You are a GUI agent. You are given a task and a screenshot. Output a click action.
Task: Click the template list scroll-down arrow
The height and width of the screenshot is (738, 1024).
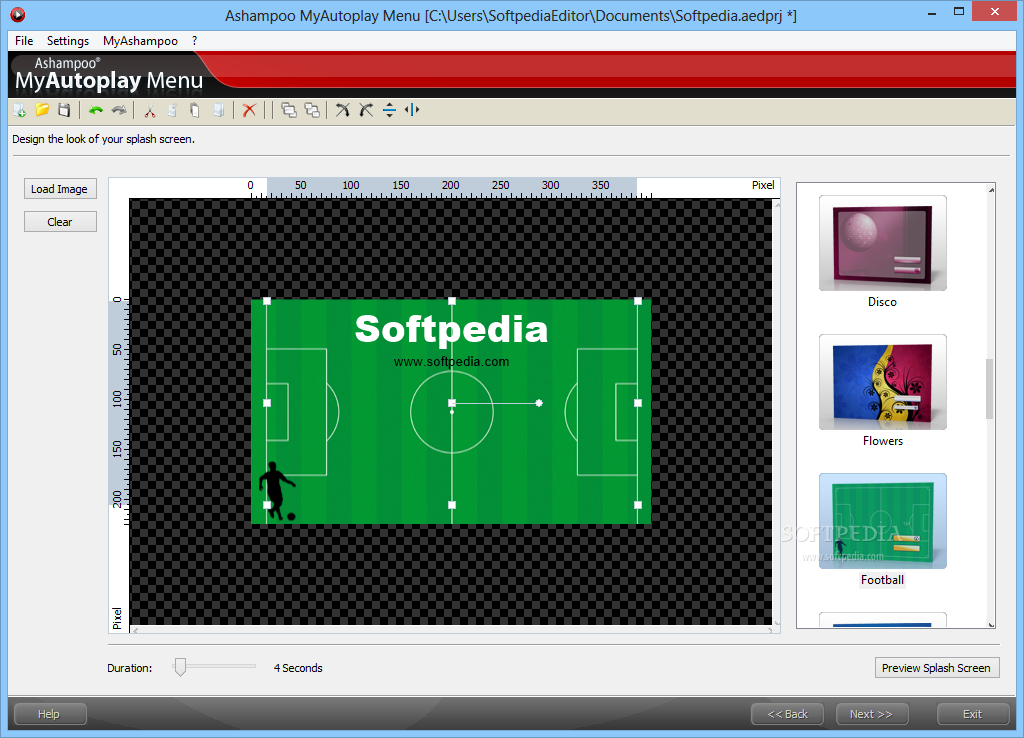(x=991, y=624)
